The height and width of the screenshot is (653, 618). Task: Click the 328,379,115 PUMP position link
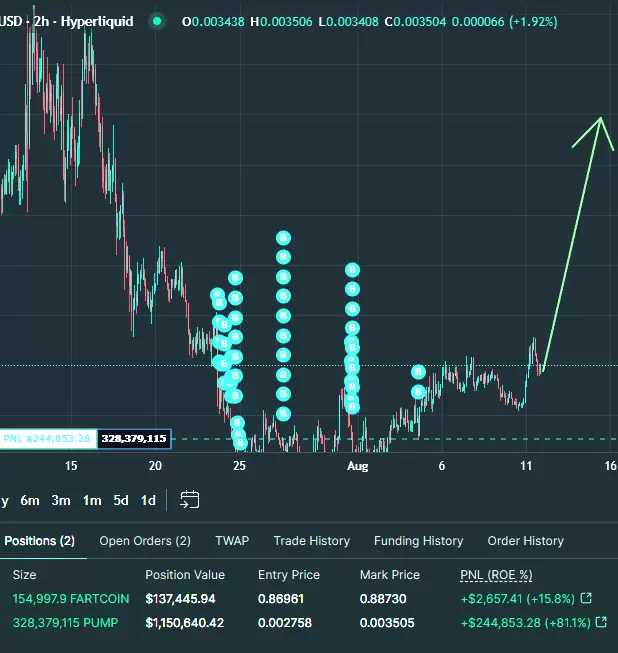click(65, 623)
